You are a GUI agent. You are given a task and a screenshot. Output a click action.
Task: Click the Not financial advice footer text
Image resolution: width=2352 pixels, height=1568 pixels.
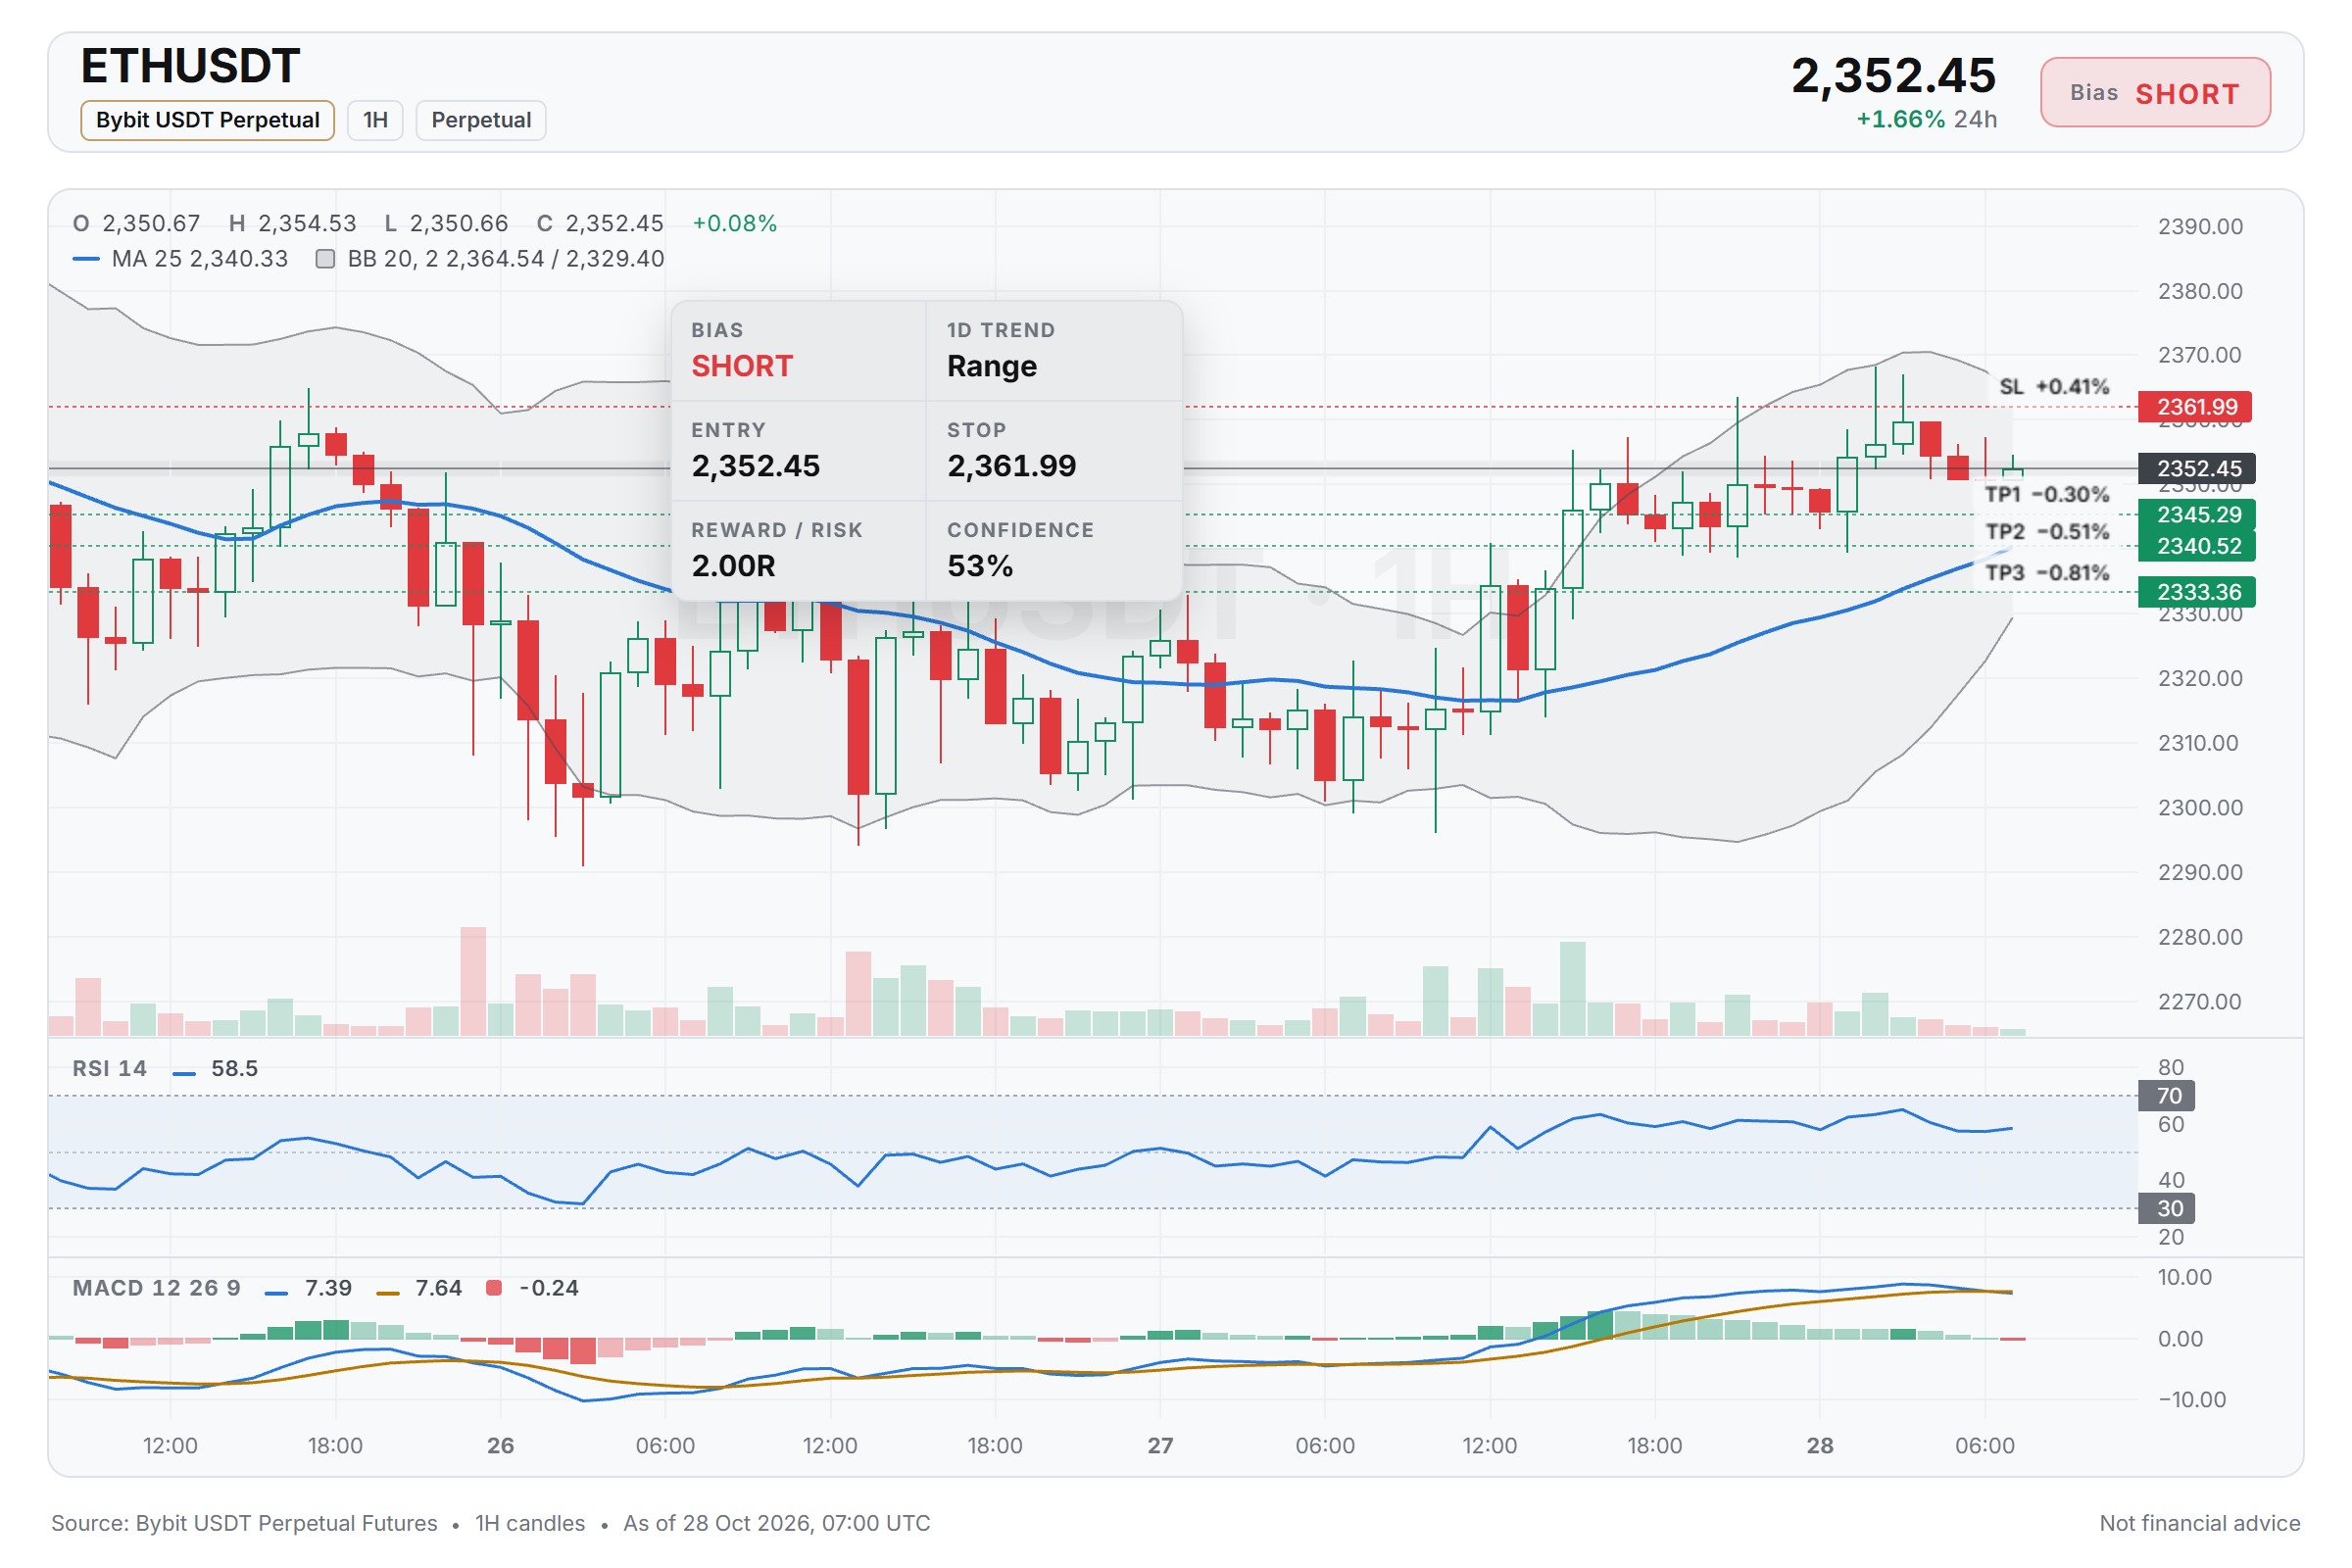[2199, 1523]
